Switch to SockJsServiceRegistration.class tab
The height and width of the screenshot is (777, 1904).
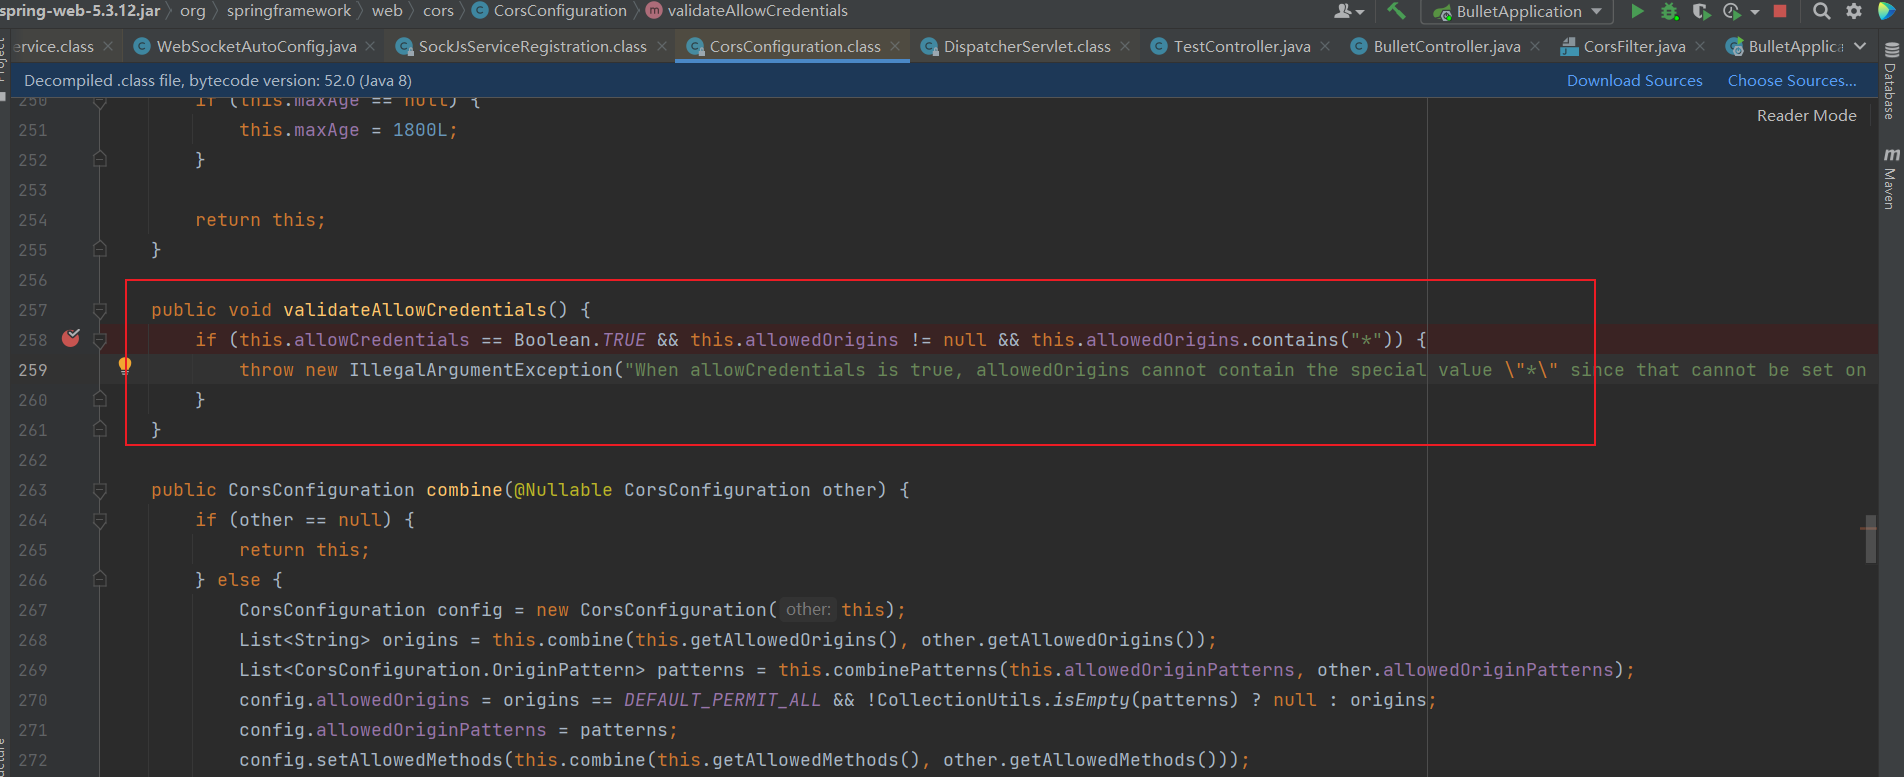click(532, 46)
